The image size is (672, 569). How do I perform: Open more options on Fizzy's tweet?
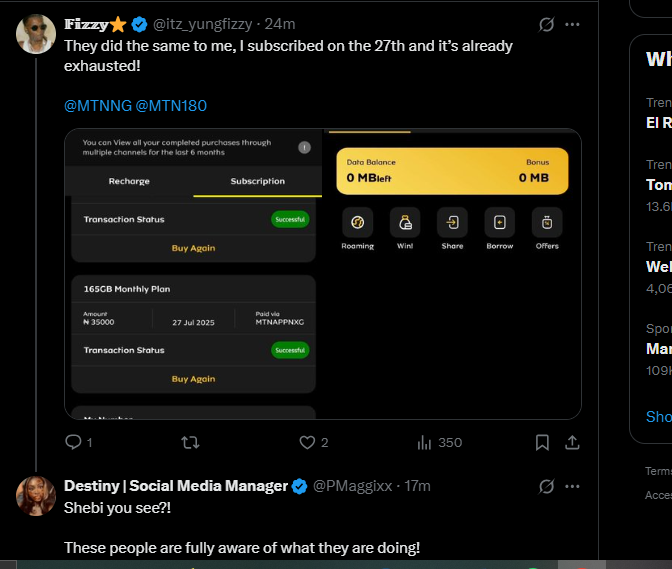573,24
